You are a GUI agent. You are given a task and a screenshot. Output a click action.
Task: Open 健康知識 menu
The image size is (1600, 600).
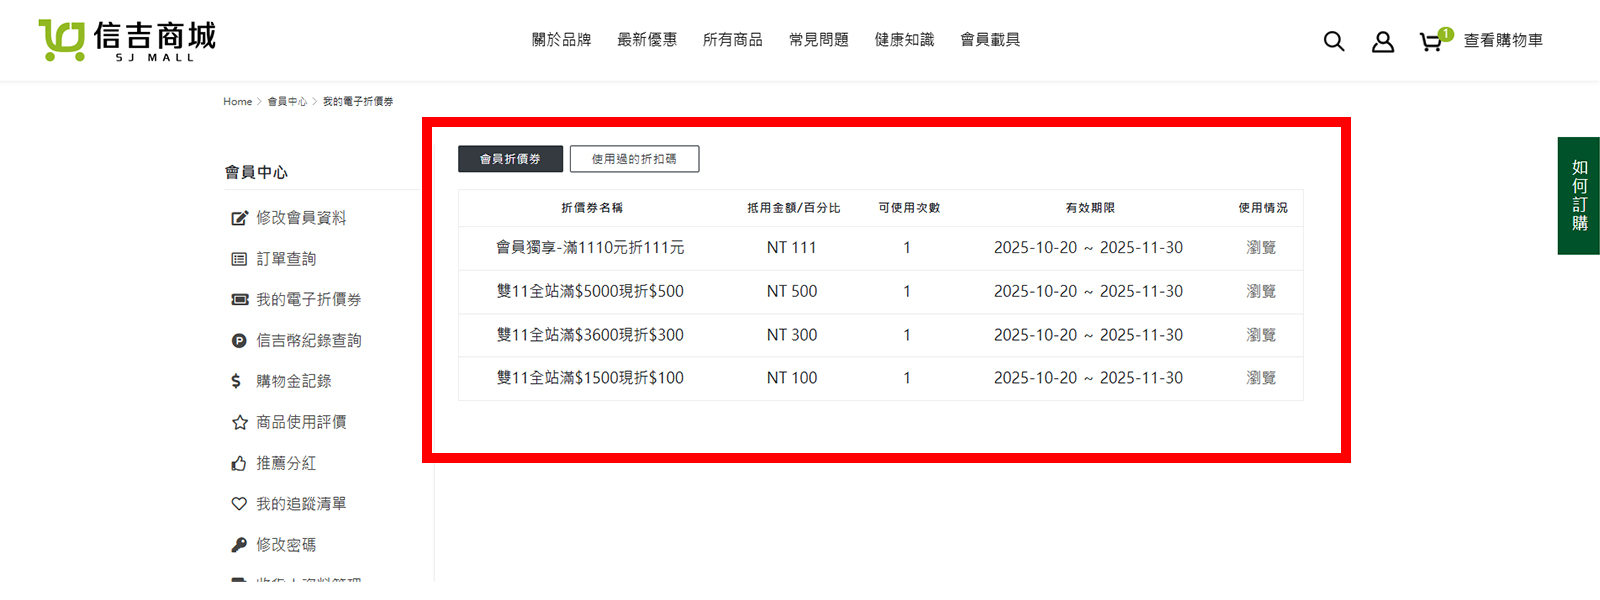(x=904, y=40)
